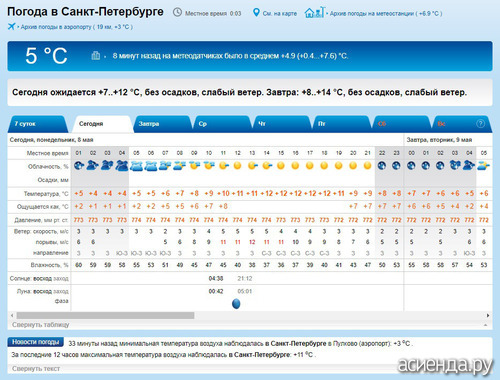This screenshot has width=500, height=380.
Task: Switch to the 'Завтра' tab
Action: 162,124
